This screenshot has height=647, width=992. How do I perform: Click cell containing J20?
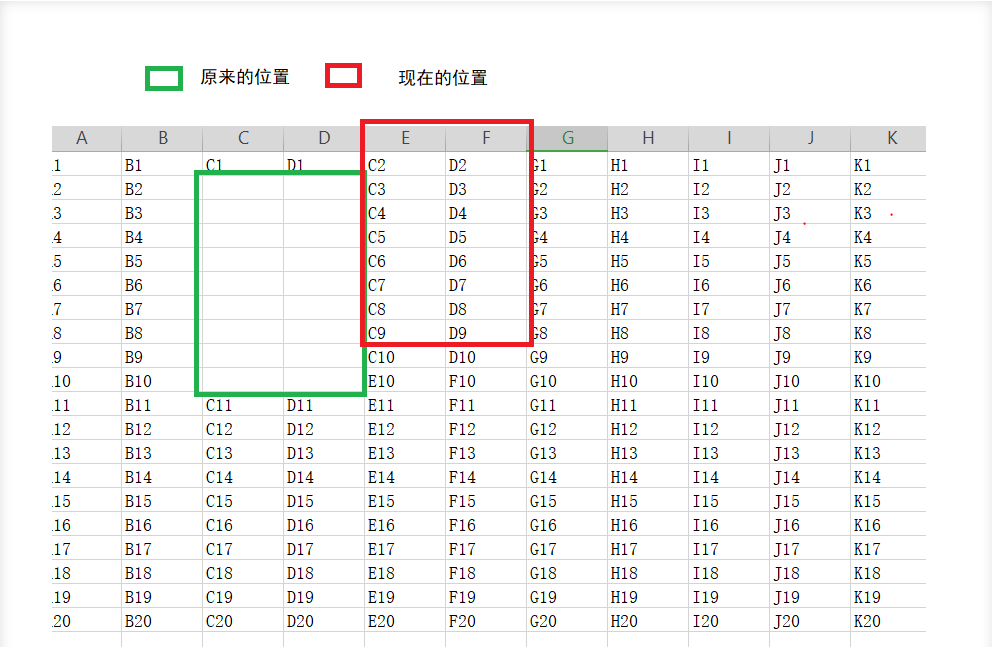pyautogui.click(x=810, y=621)
